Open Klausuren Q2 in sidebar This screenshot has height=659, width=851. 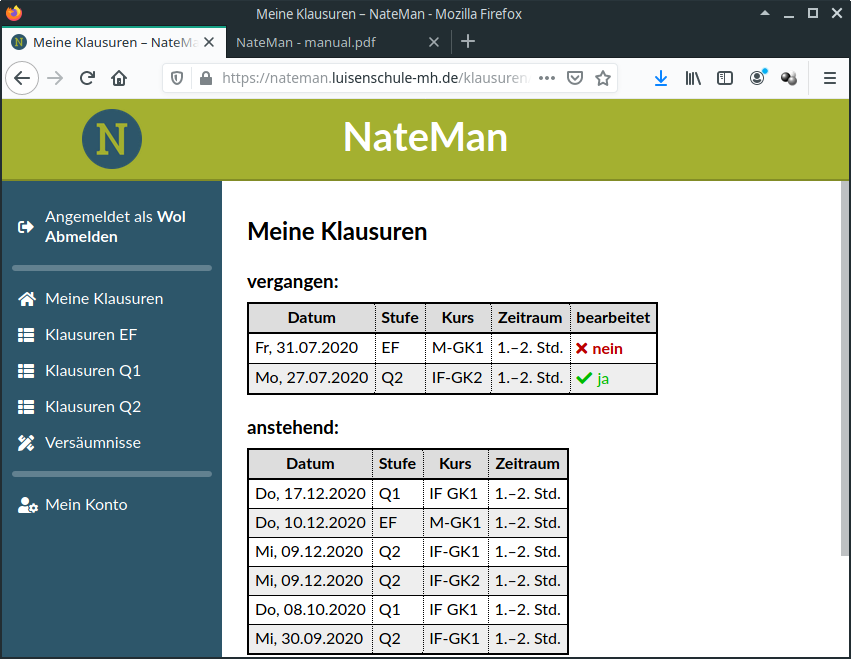[92, 407]
